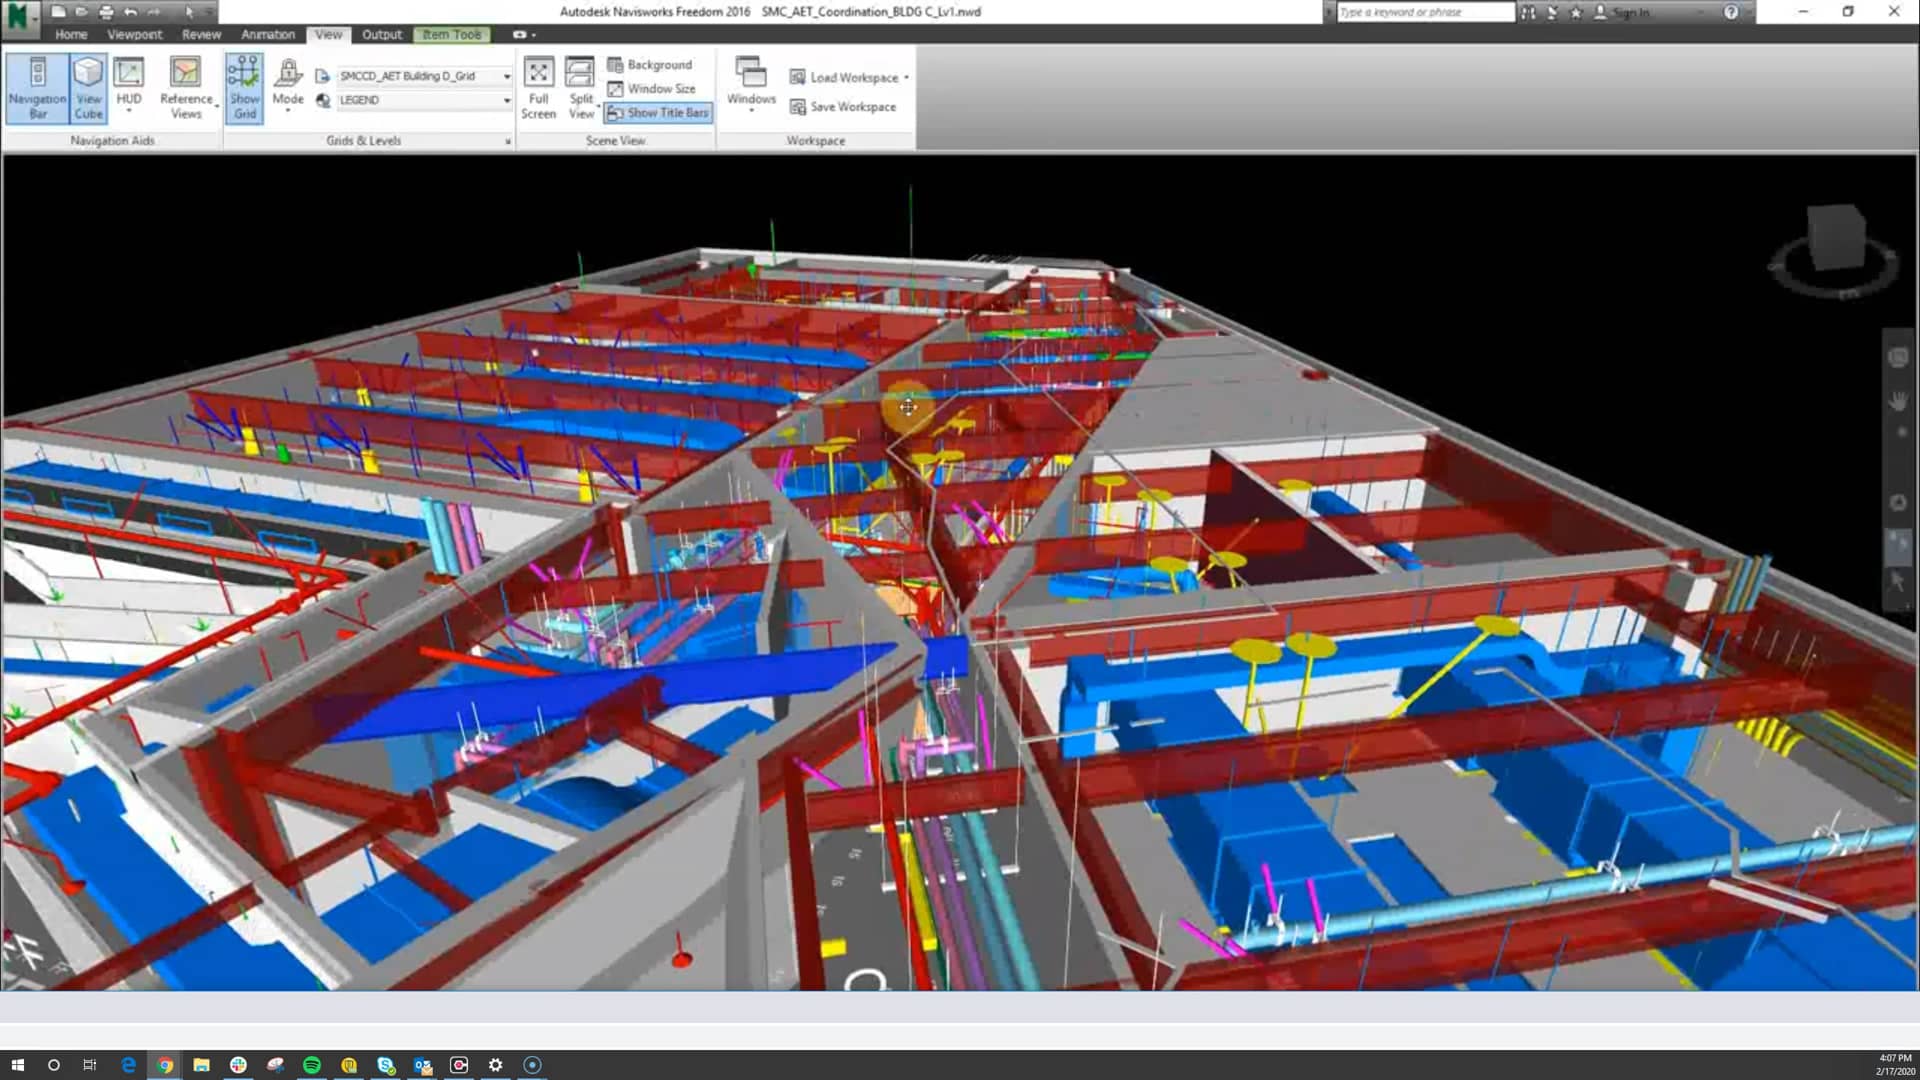Open the Item Tools tab
This screenshot has height=1080, width=1920.
click(452, 34)
